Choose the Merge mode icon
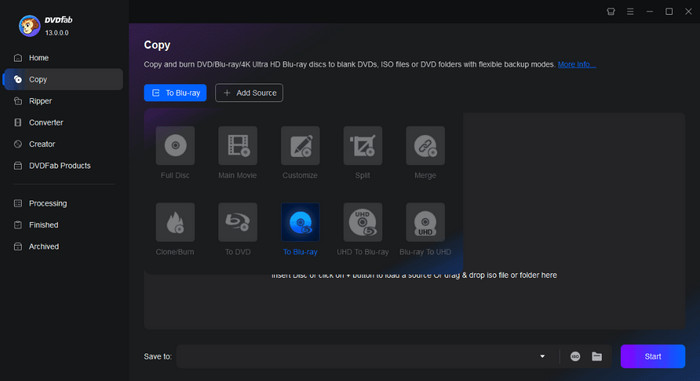The width and height of the screenshot is (700, 381). coord(425,146)
